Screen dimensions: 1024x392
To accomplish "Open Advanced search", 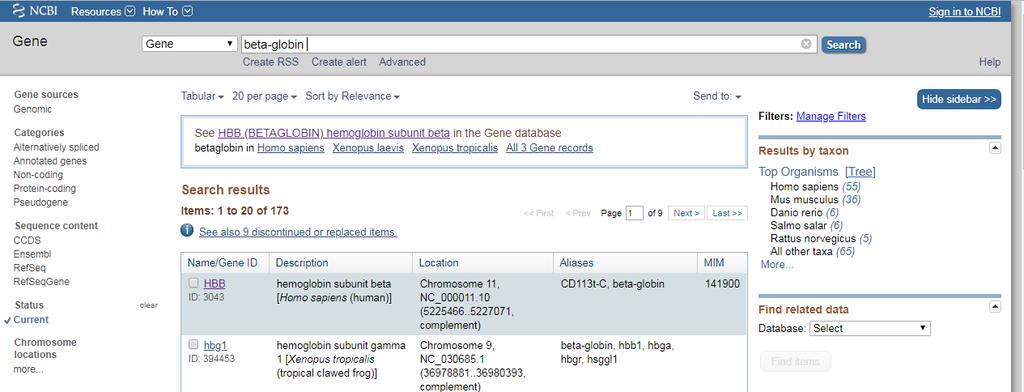I will click(x=402, y=62).
